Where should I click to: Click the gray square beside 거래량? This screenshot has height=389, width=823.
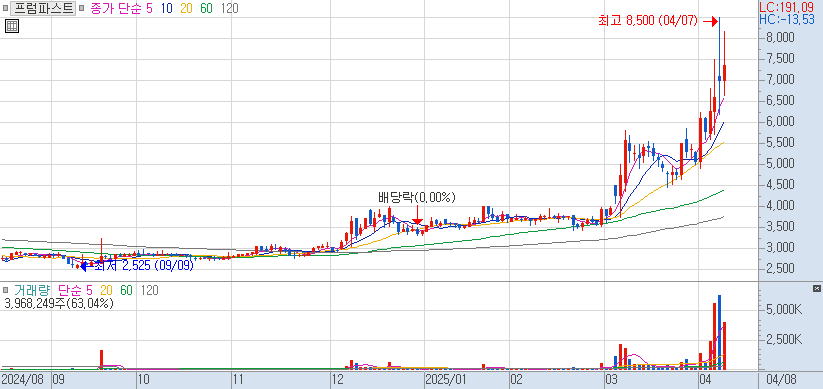pyautogui.click(x=5, y=290)
